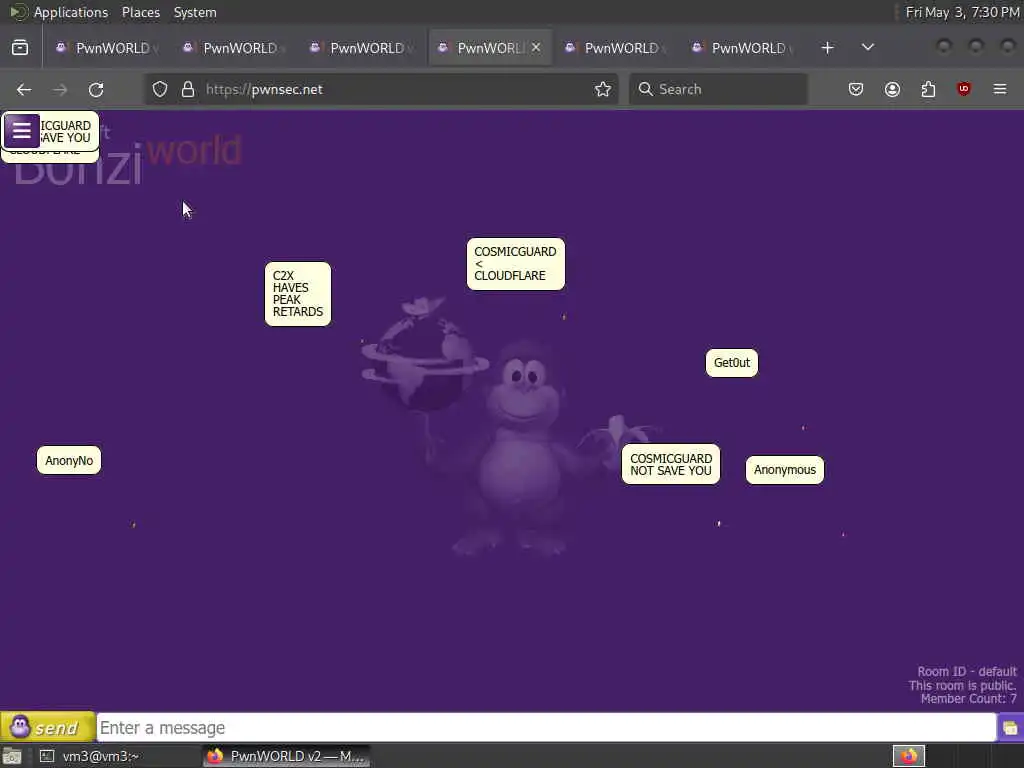Switch to the sixth PwnWORLD tab
Image resolution: width=1024 pixels, height=768 pixels.
click(x=742, y=48)
